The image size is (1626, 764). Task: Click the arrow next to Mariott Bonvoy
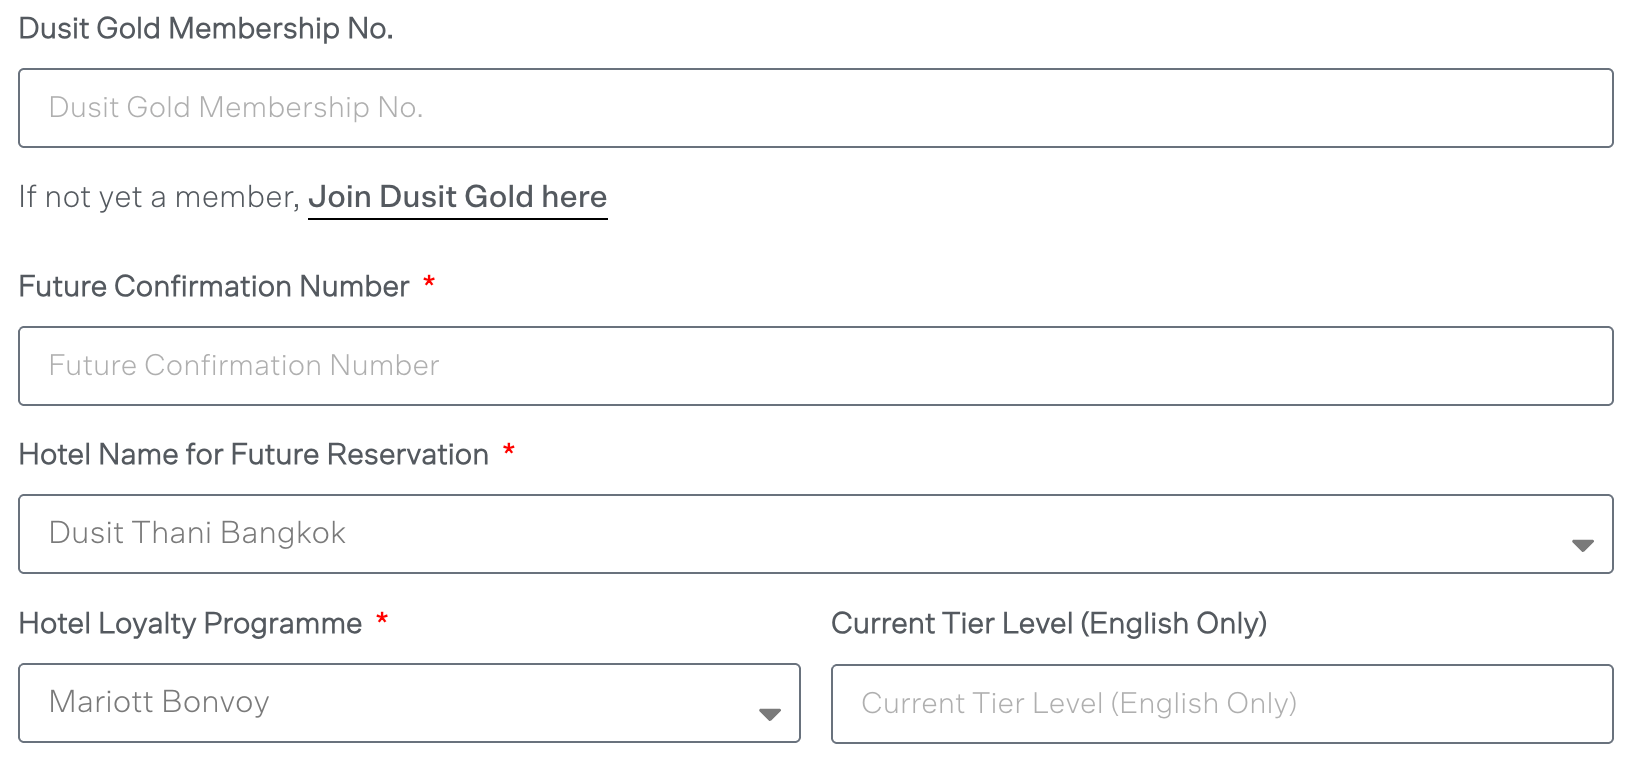768,713
